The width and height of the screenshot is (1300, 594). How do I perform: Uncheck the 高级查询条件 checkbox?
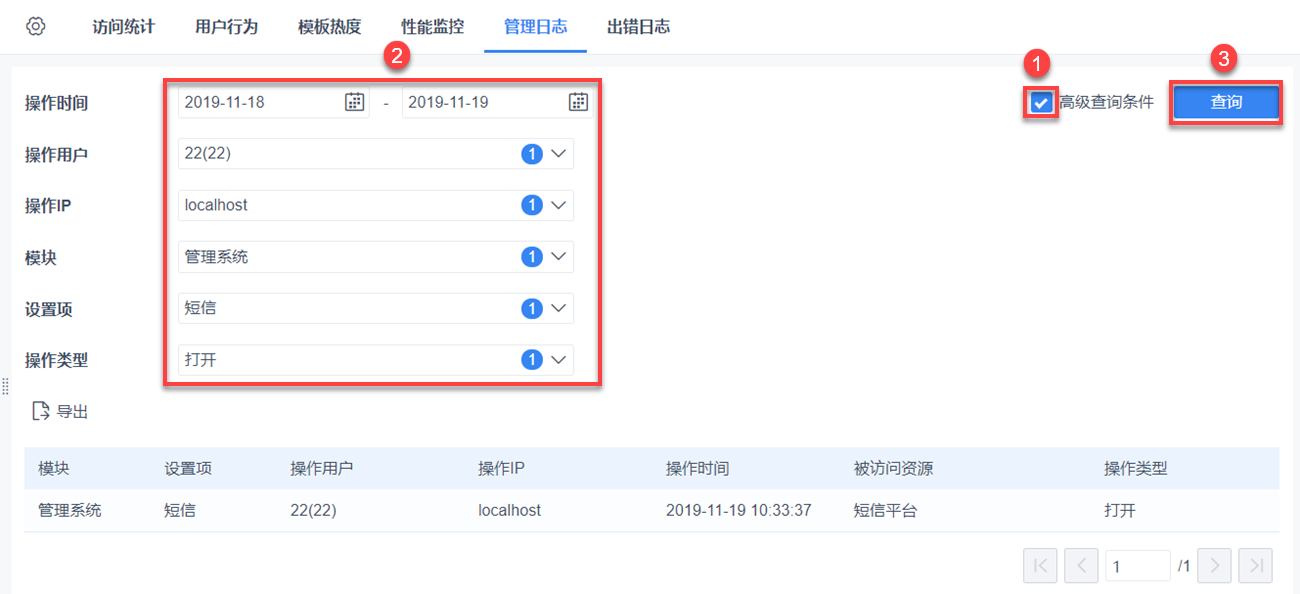pos(1041,102)
